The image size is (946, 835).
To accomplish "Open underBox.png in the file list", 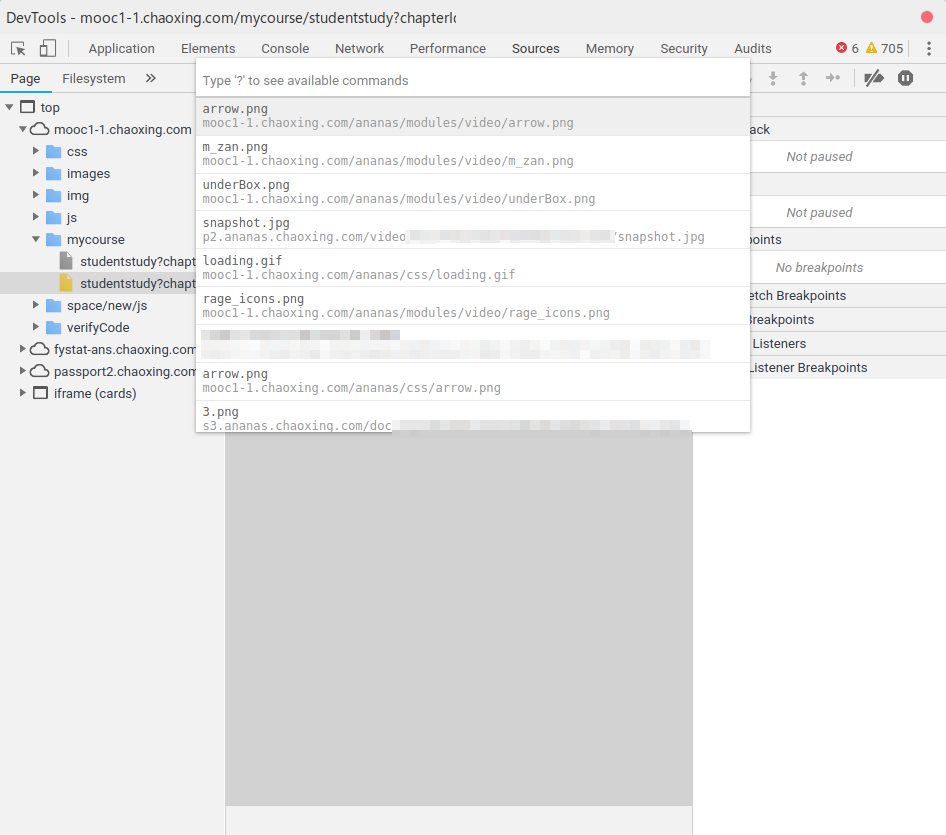I will click(473, 192).
